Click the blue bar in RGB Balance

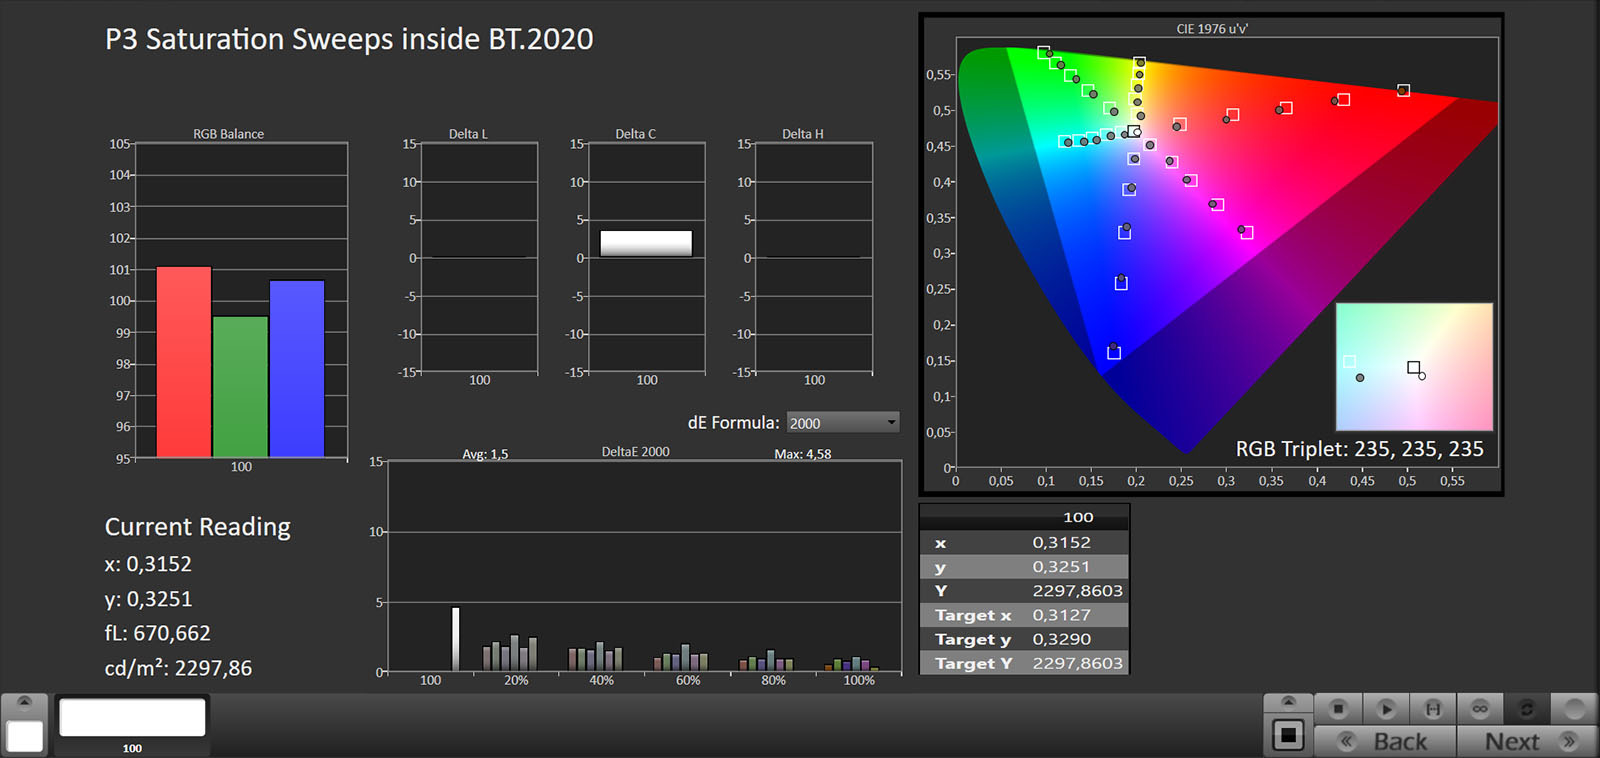point(297,368)
